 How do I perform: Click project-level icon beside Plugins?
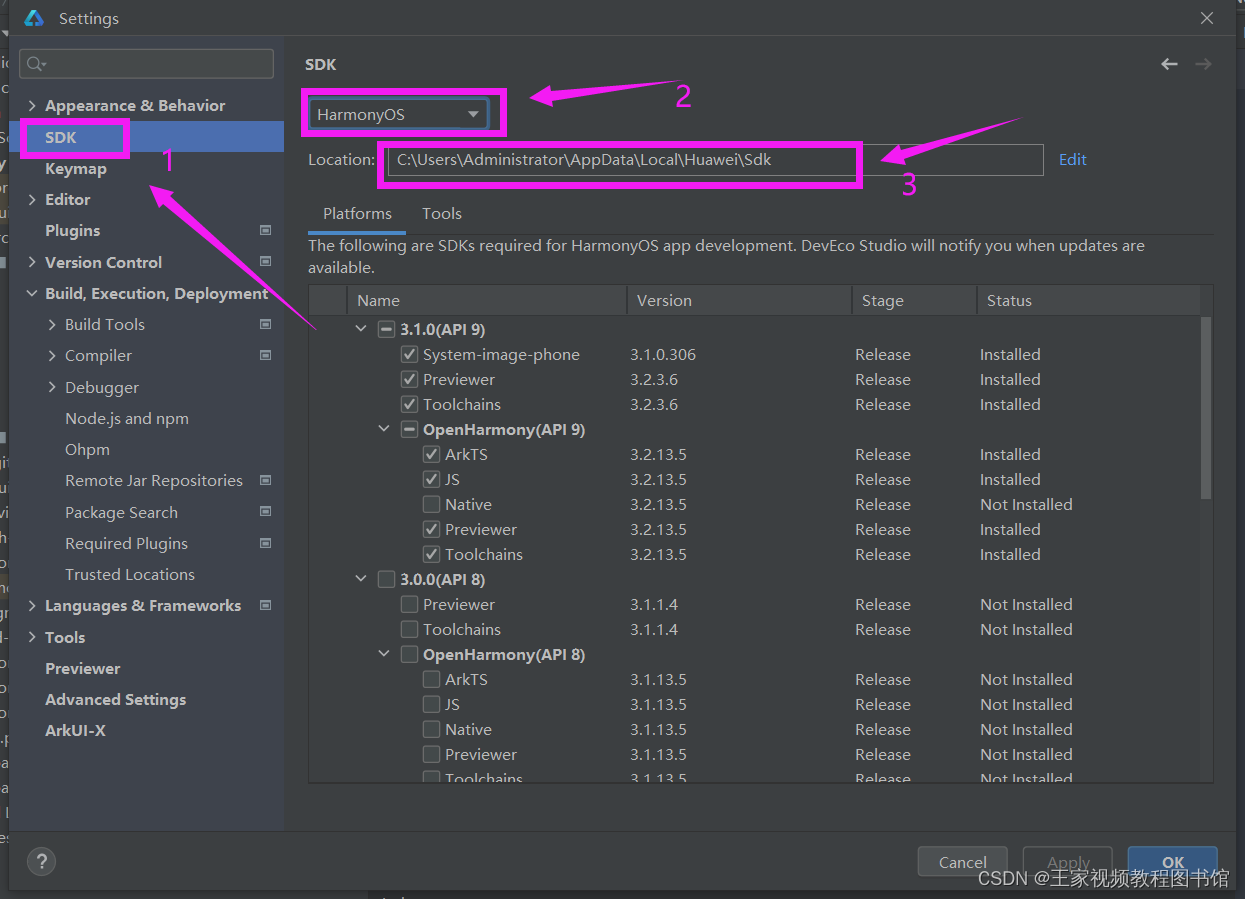click(266, 230)
